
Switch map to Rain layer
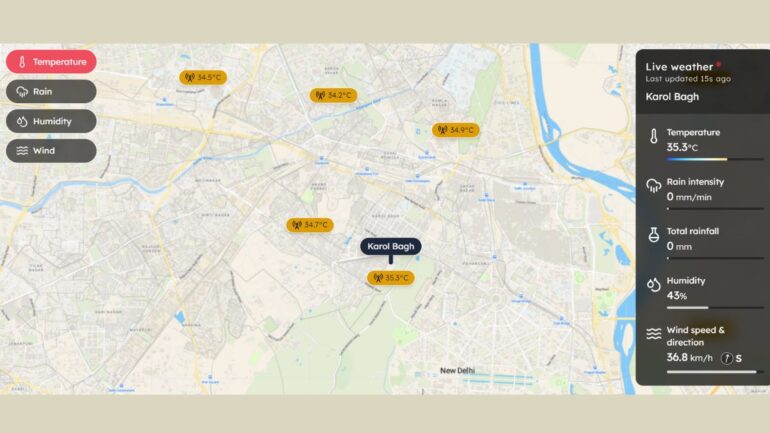click(x=51, y=91)
